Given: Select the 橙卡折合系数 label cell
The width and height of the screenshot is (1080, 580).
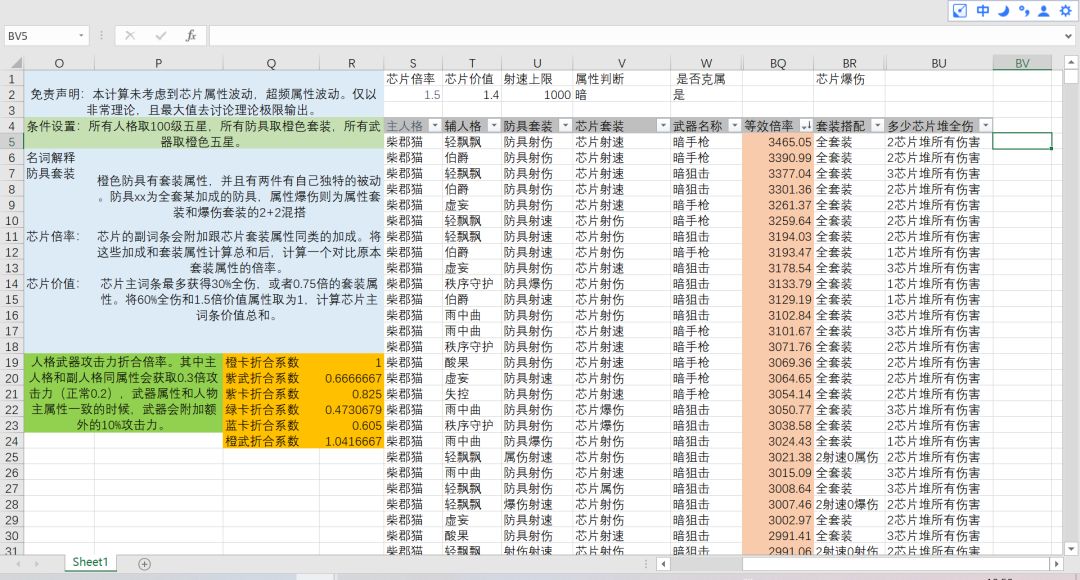Looking at the screenshot, I should click(x=271, y=362).
